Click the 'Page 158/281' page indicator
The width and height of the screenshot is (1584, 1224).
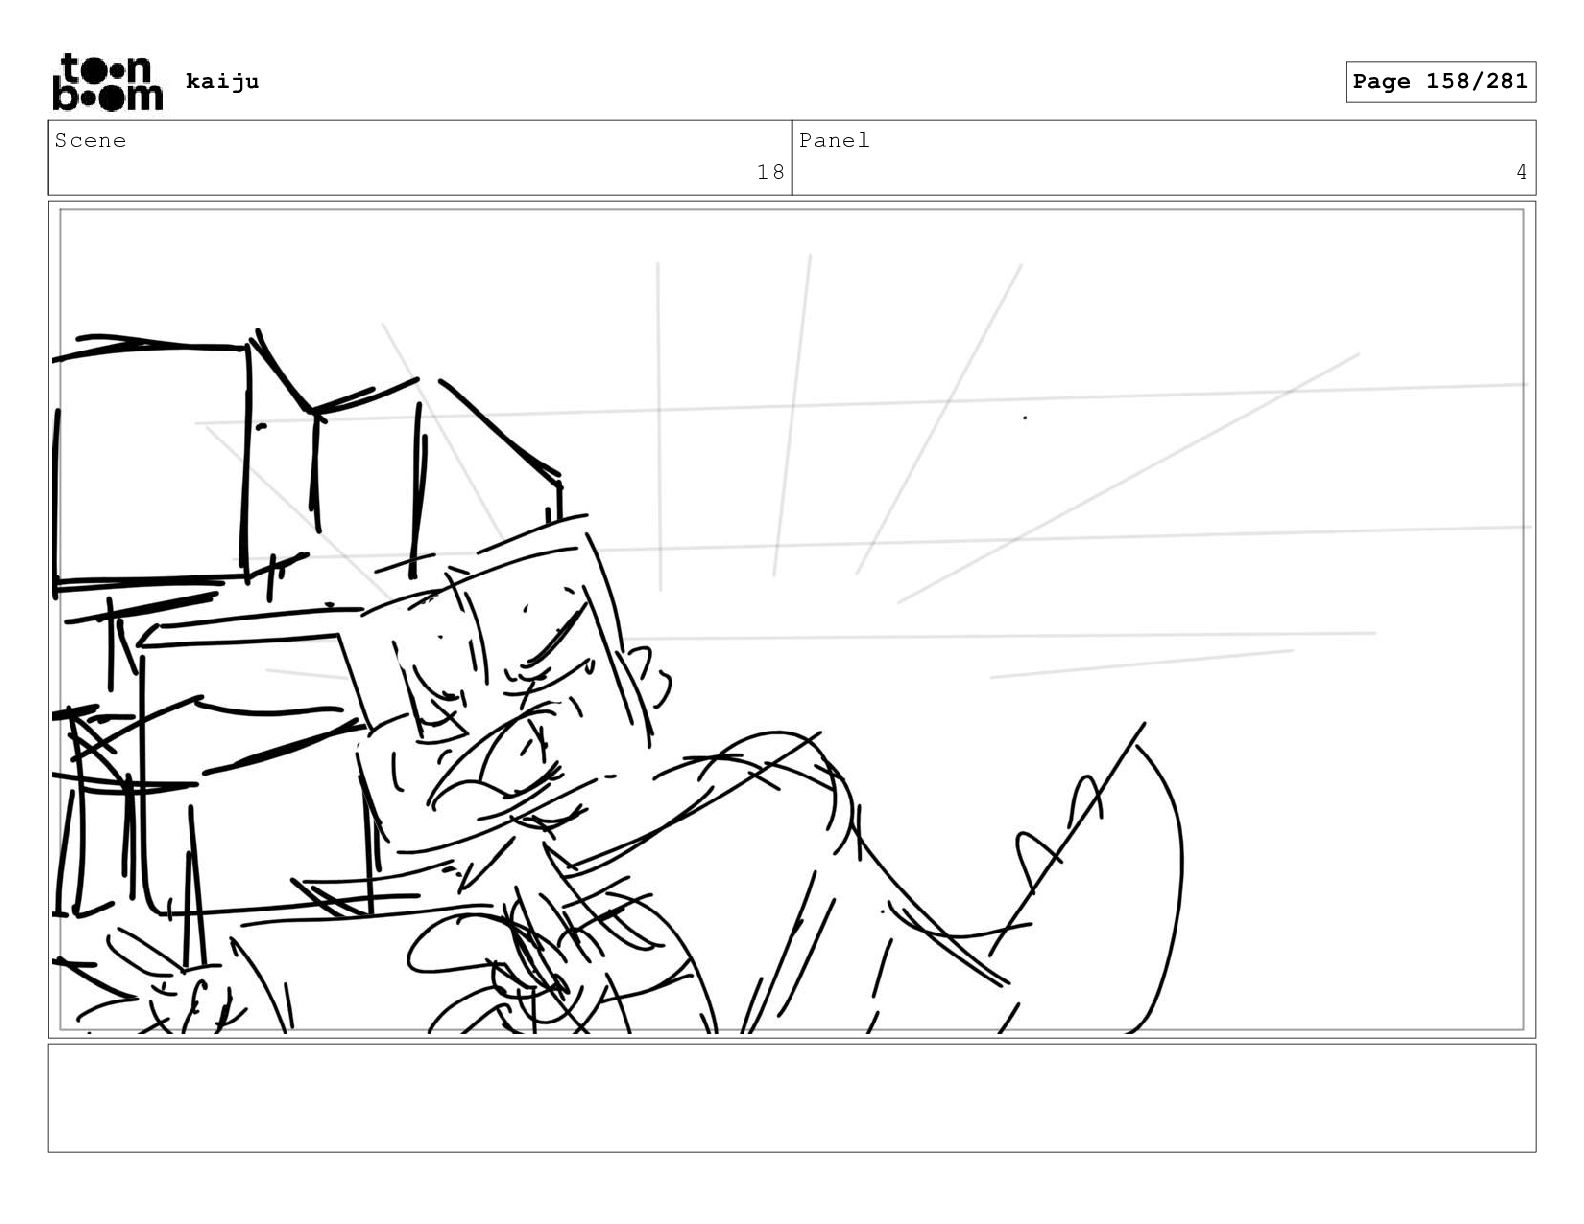click(1440, 82)
